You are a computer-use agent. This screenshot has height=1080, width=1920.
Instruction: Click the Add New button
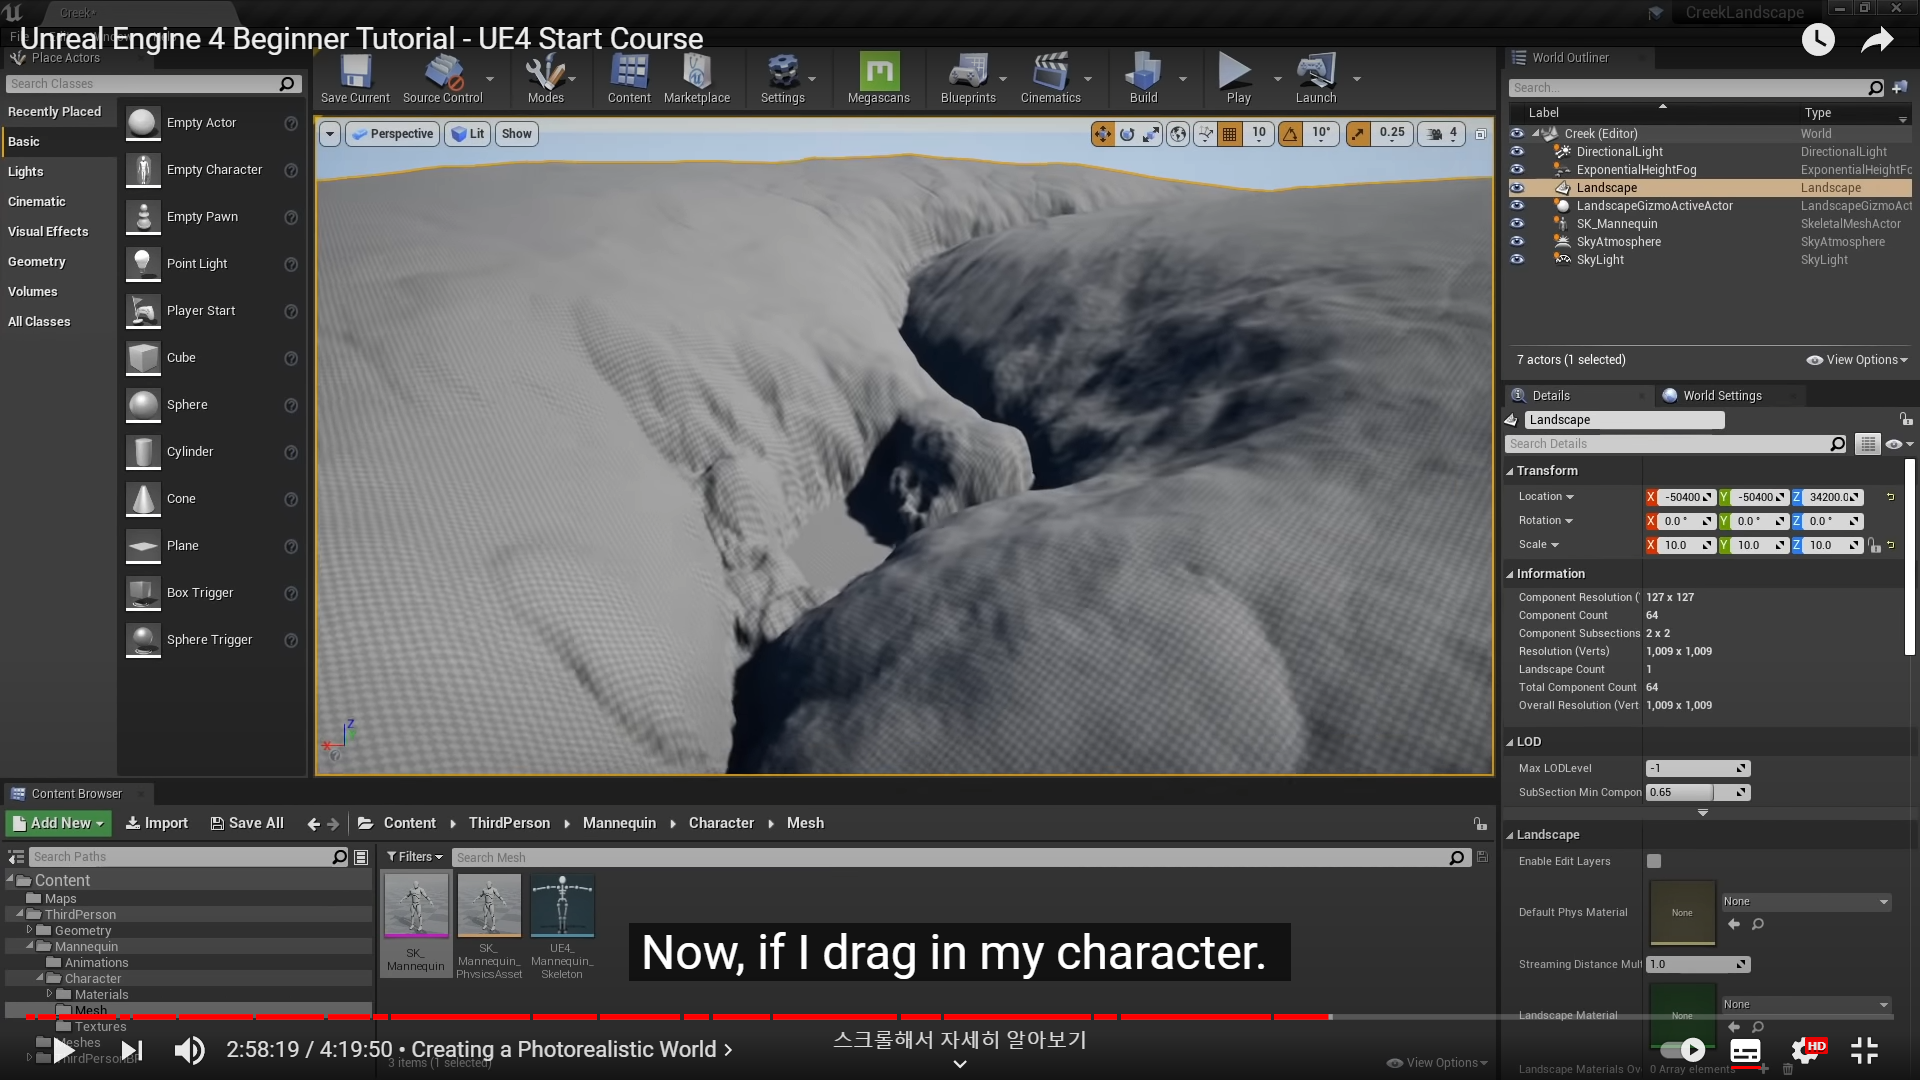click(58, 823)
